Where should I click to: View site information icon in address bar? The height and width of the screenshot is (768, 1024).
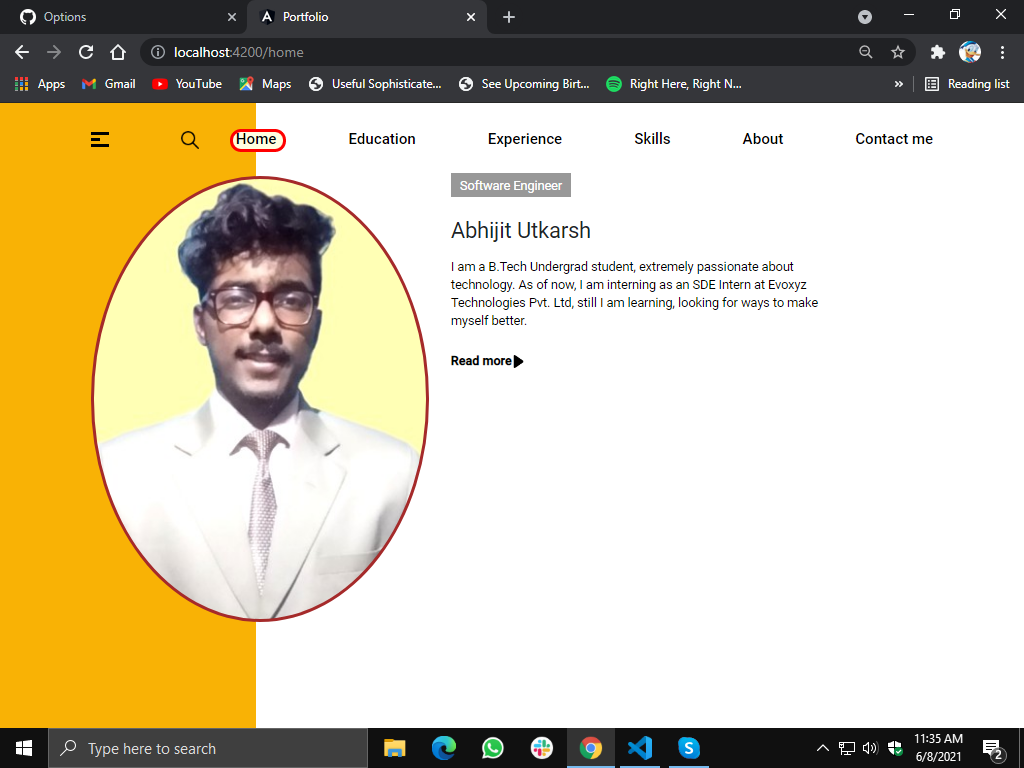[158, 52]
